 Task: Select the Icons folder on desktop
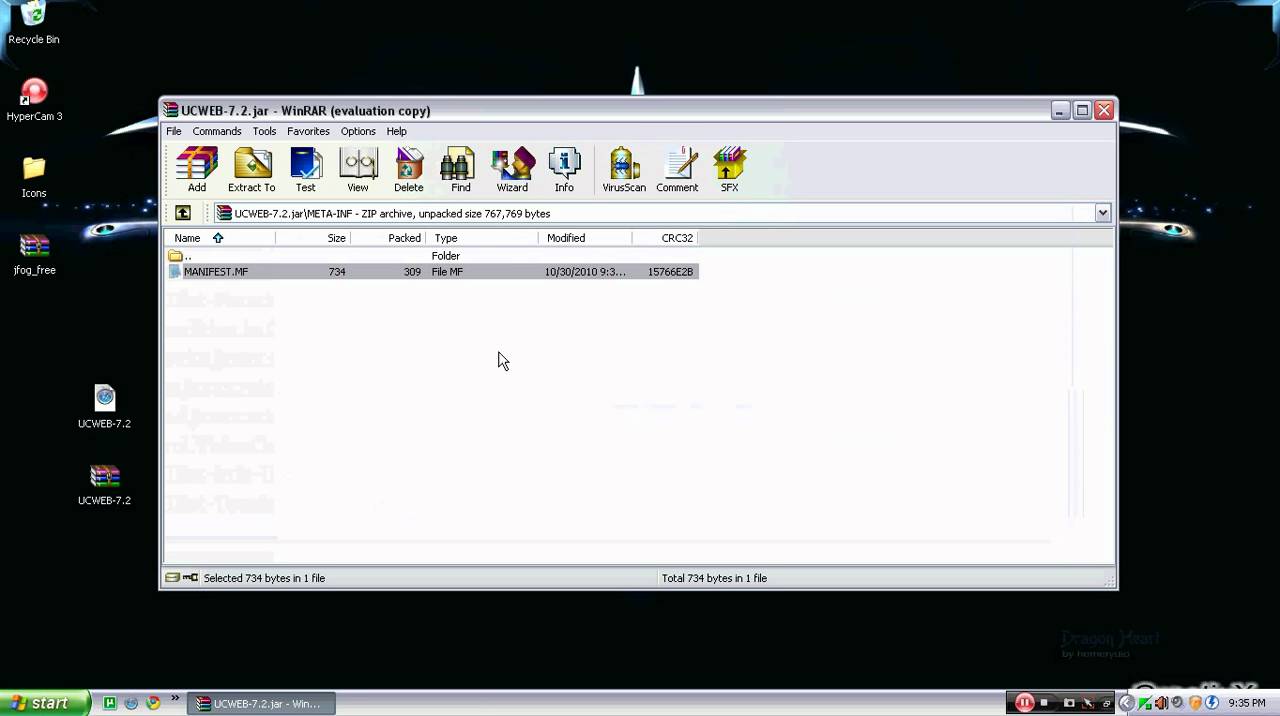click(x=34, y=178)
